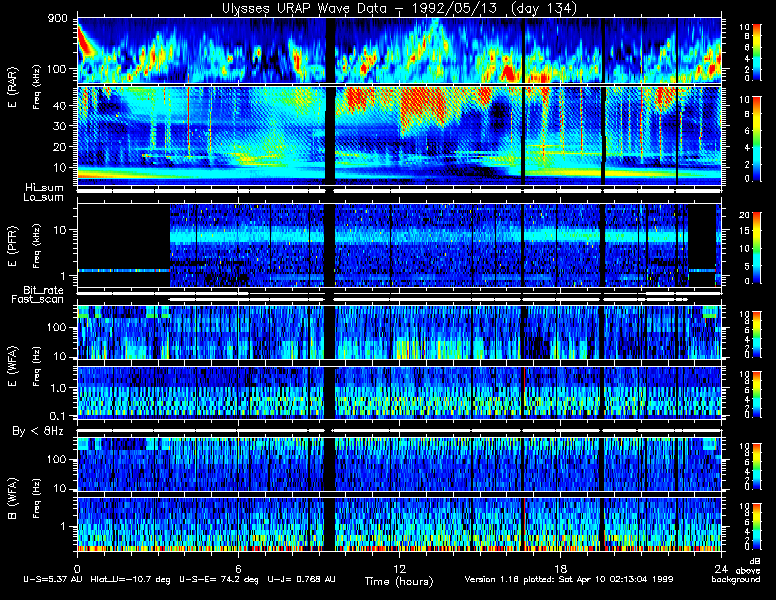Screen dimensions: 776x600
Task: Click the 'Time (hours)' axis title
Action: [399, 581]
